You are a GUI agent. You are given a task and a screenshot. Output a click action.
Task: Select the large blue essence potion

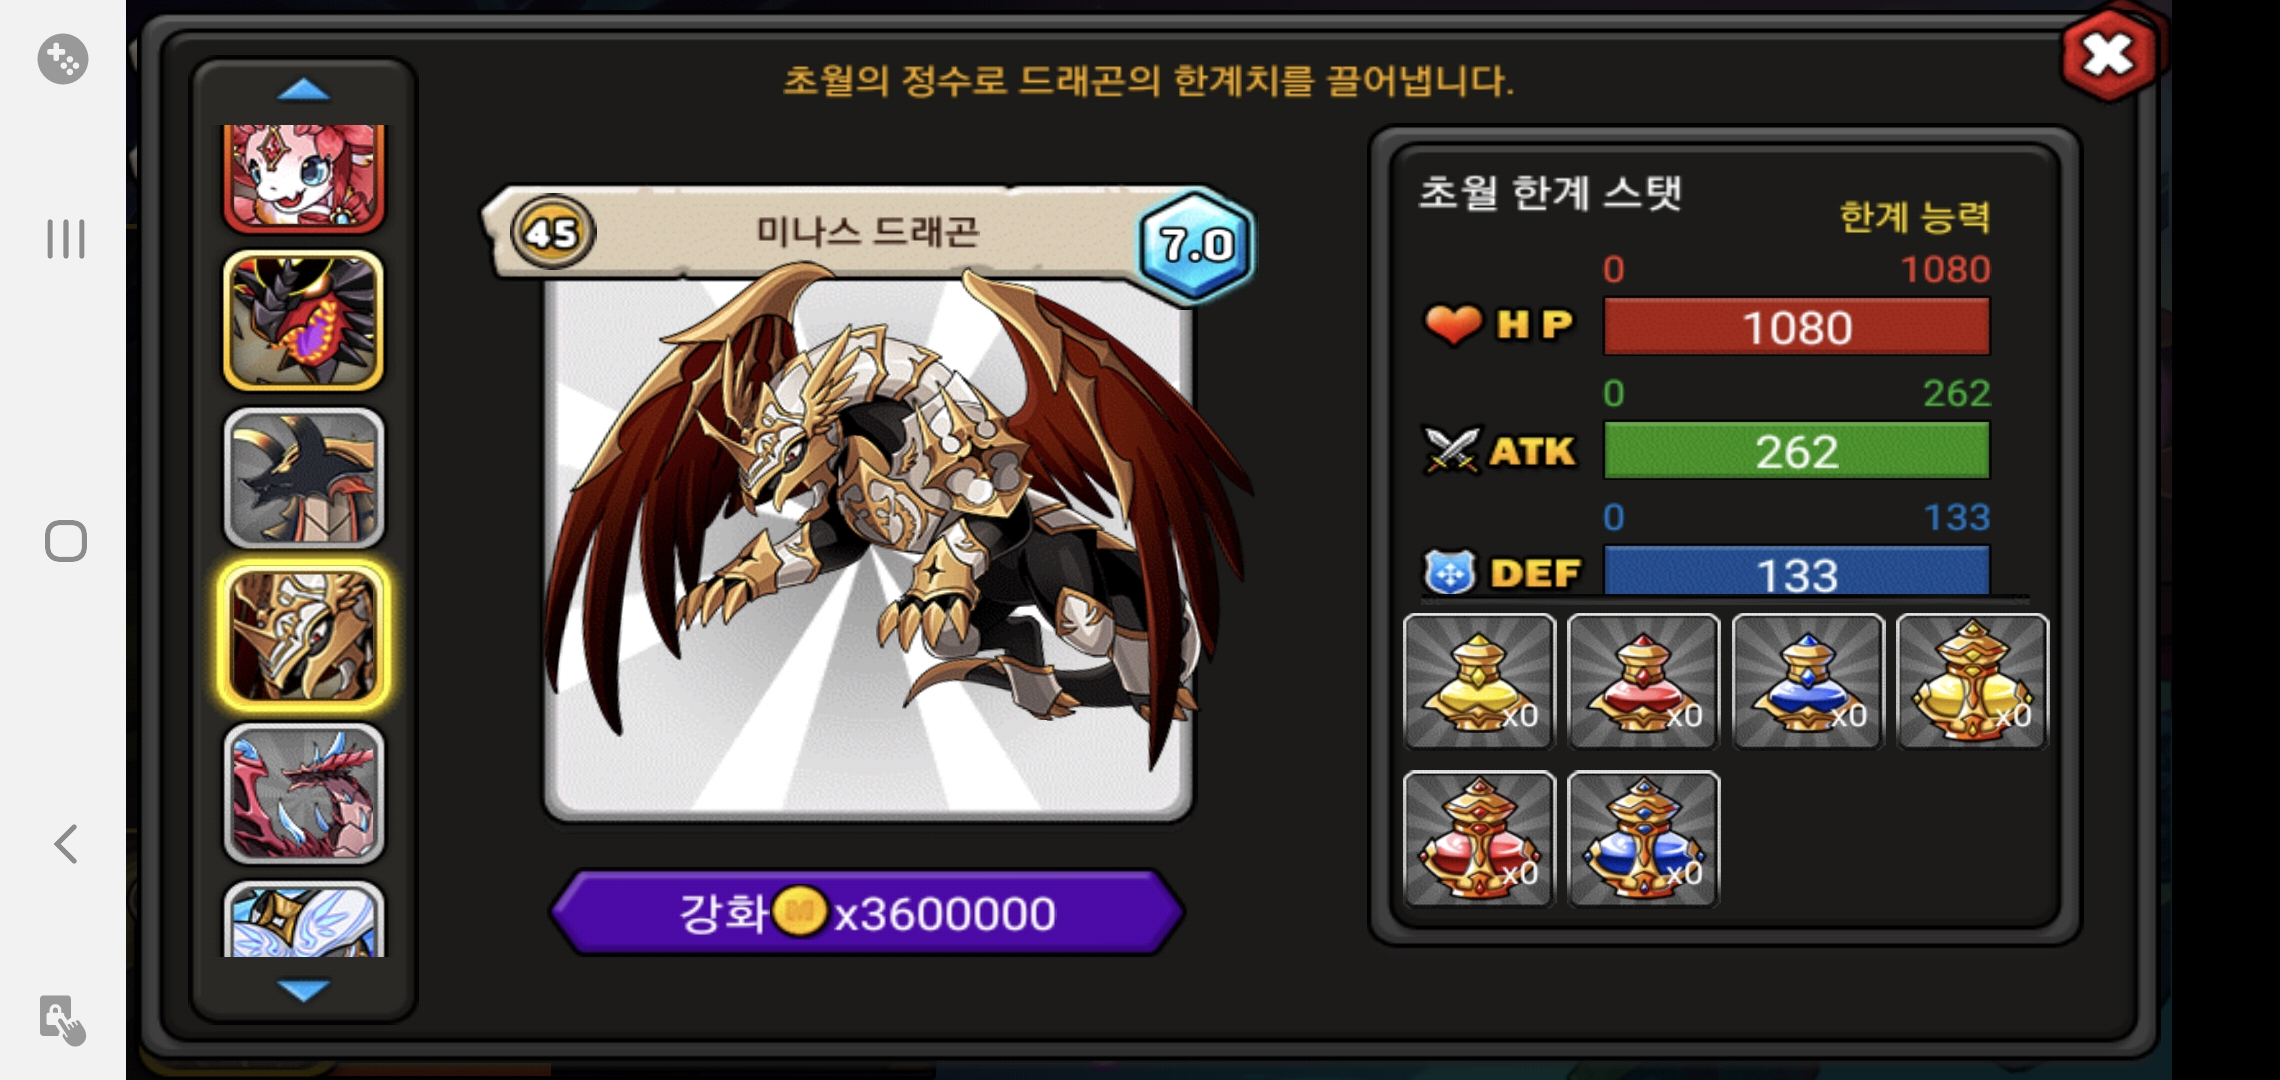tap(1643, 839)
